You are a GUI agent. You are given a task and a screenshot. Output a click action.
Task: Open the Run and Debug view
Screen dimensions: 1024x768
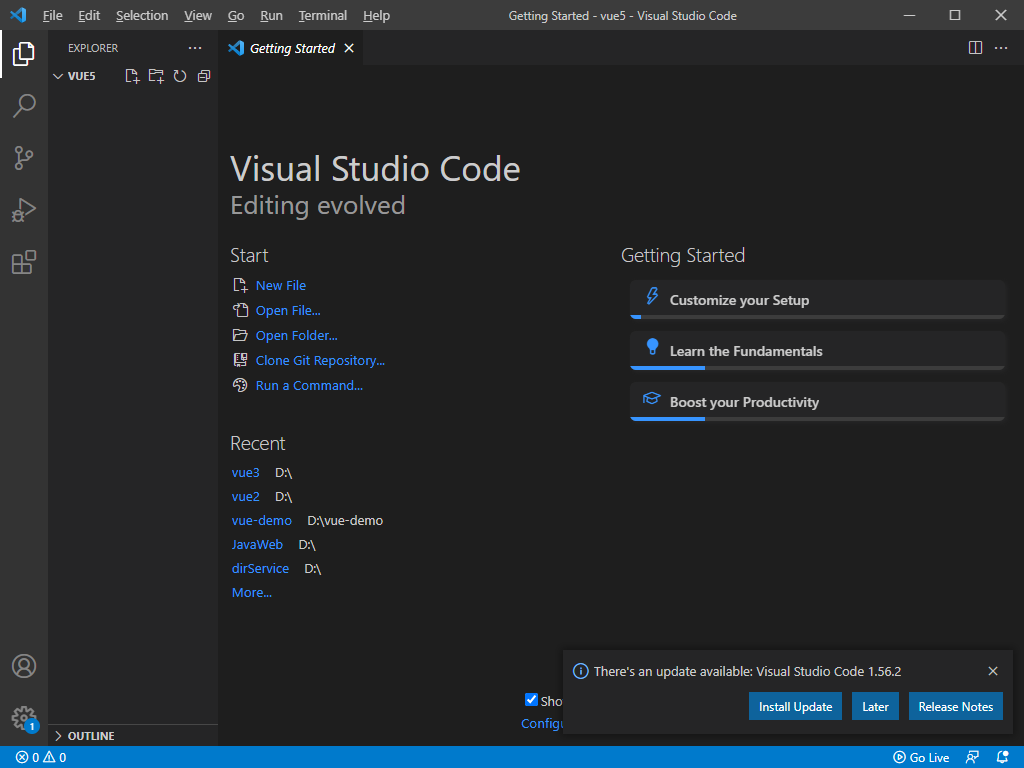tap(24, 210)
